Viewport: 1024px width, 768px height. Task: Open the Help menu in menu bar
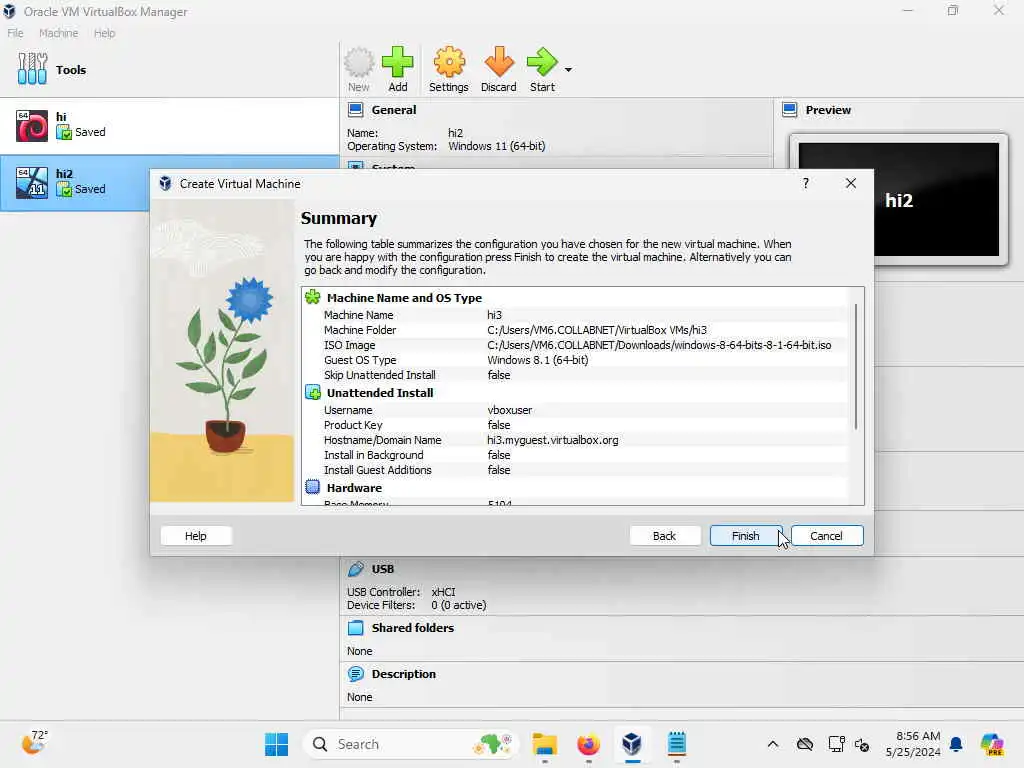click(104, 33)
